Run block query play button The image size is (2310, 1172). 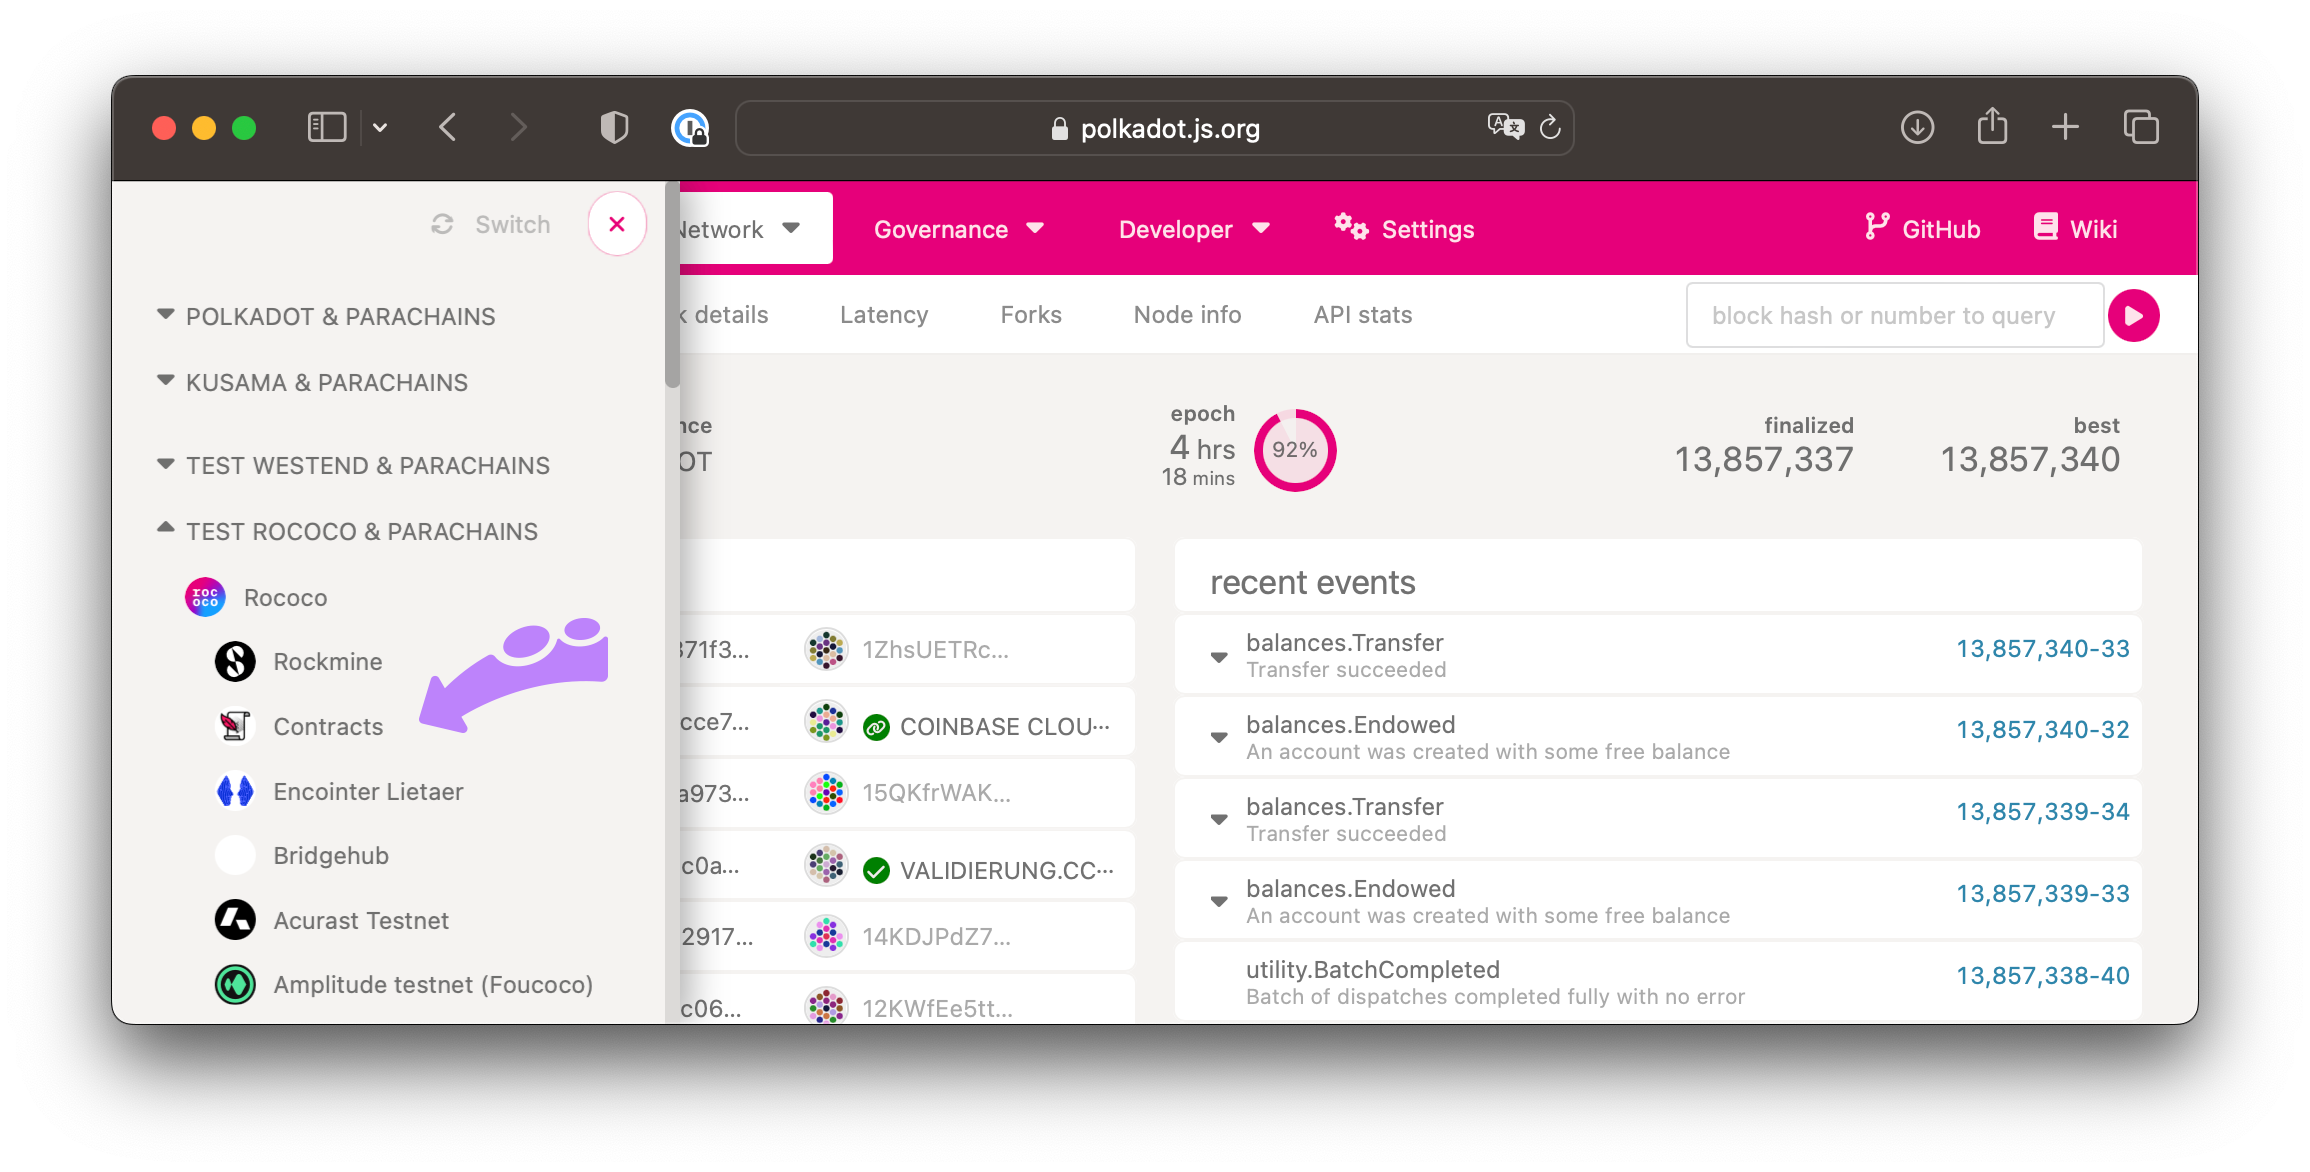click(x=2133, y=316)
